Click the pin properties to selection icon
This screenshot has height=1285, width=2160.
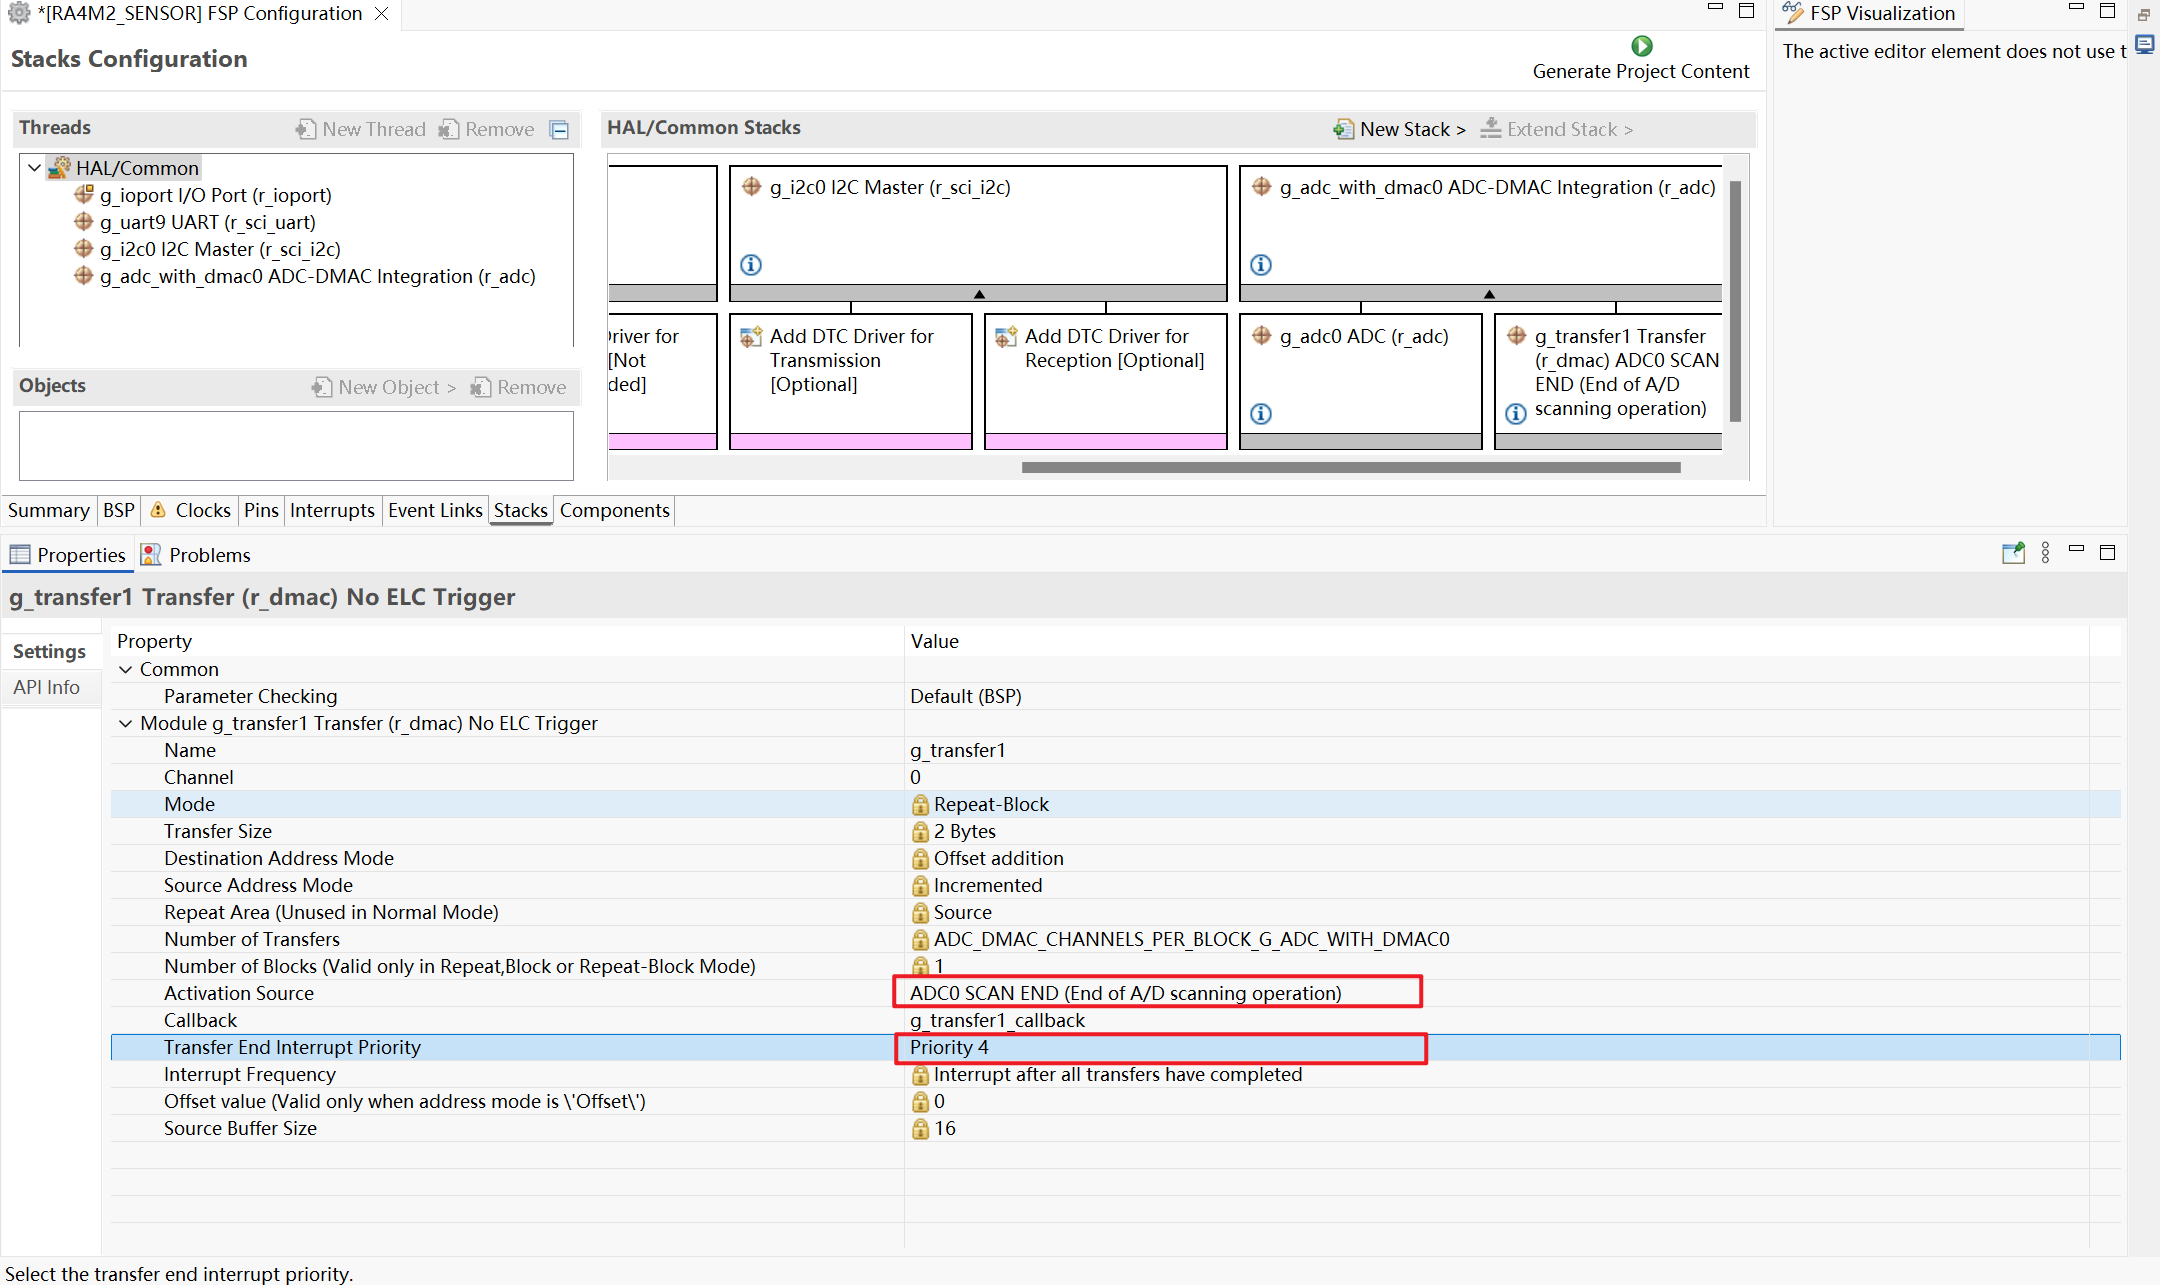point(2013,553)
